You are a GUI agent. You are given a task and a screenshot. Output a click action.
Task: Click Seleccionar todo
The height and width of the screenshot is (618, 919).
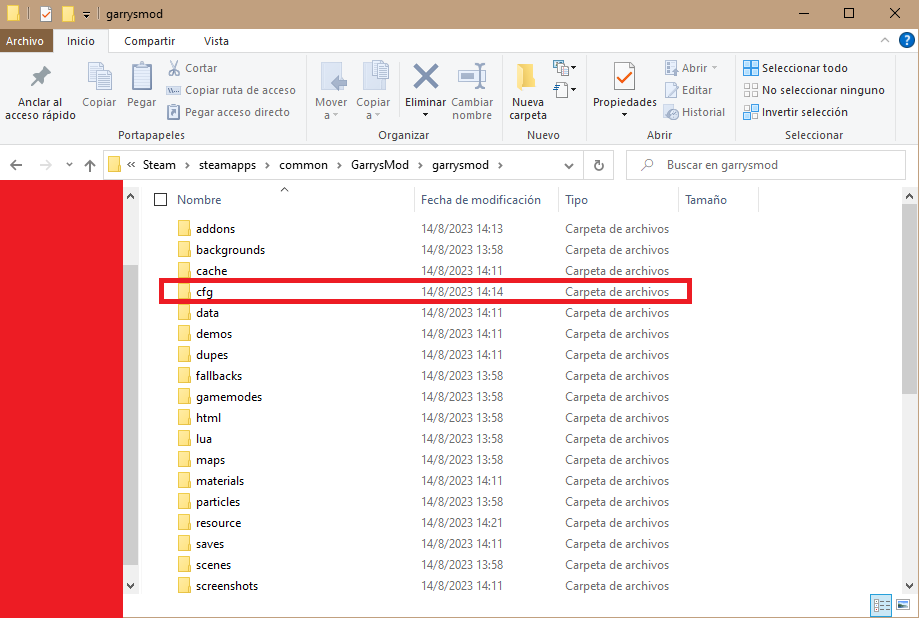point(795,68)
